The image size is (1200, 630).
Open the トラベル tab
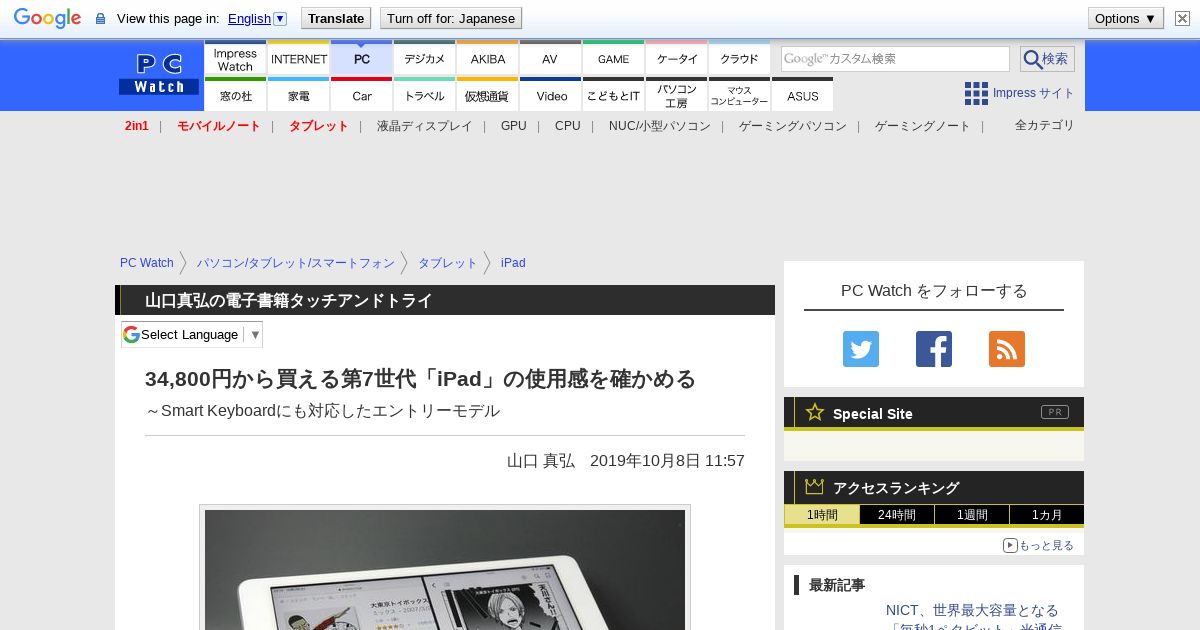pos(425,95)
